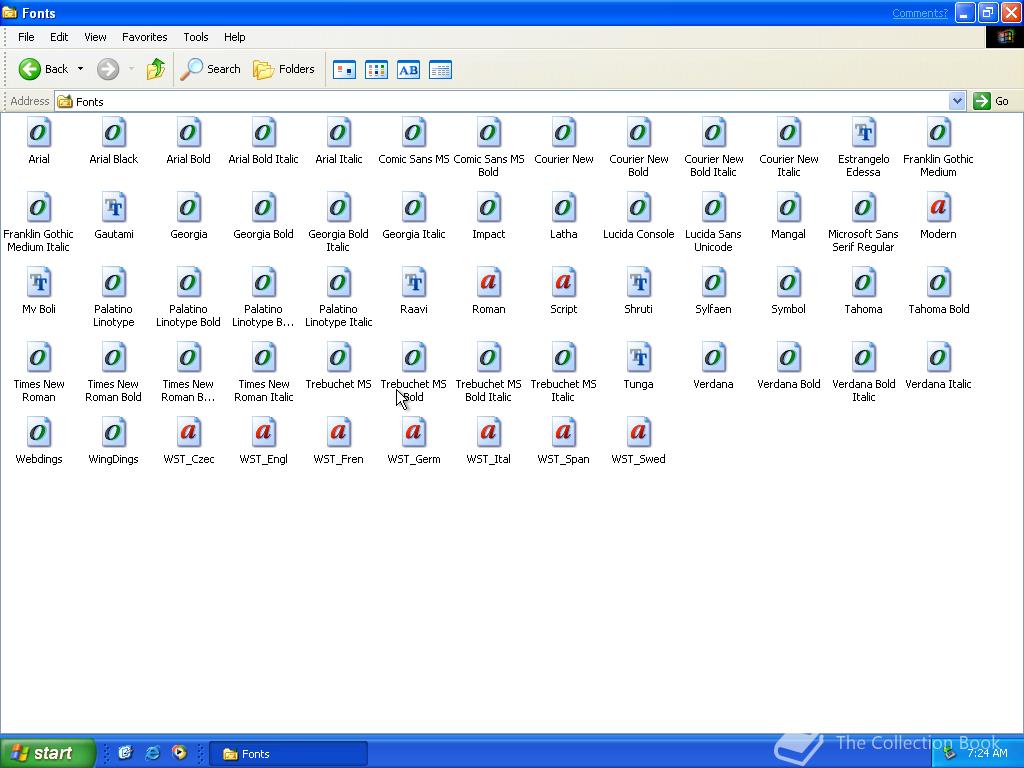Open the Tools menu
Viewport: 1024px width, 768px height.
195,37
